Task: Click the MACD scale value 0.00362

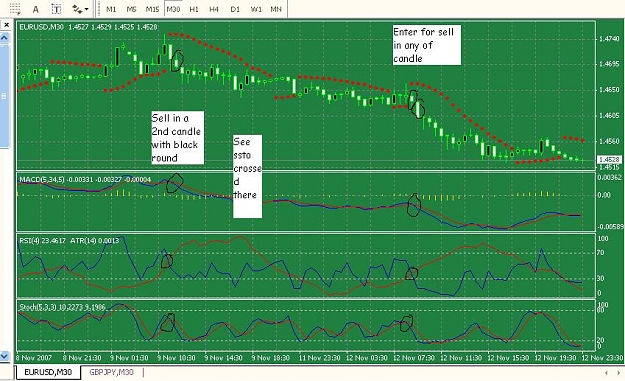Action: (609, 177)
